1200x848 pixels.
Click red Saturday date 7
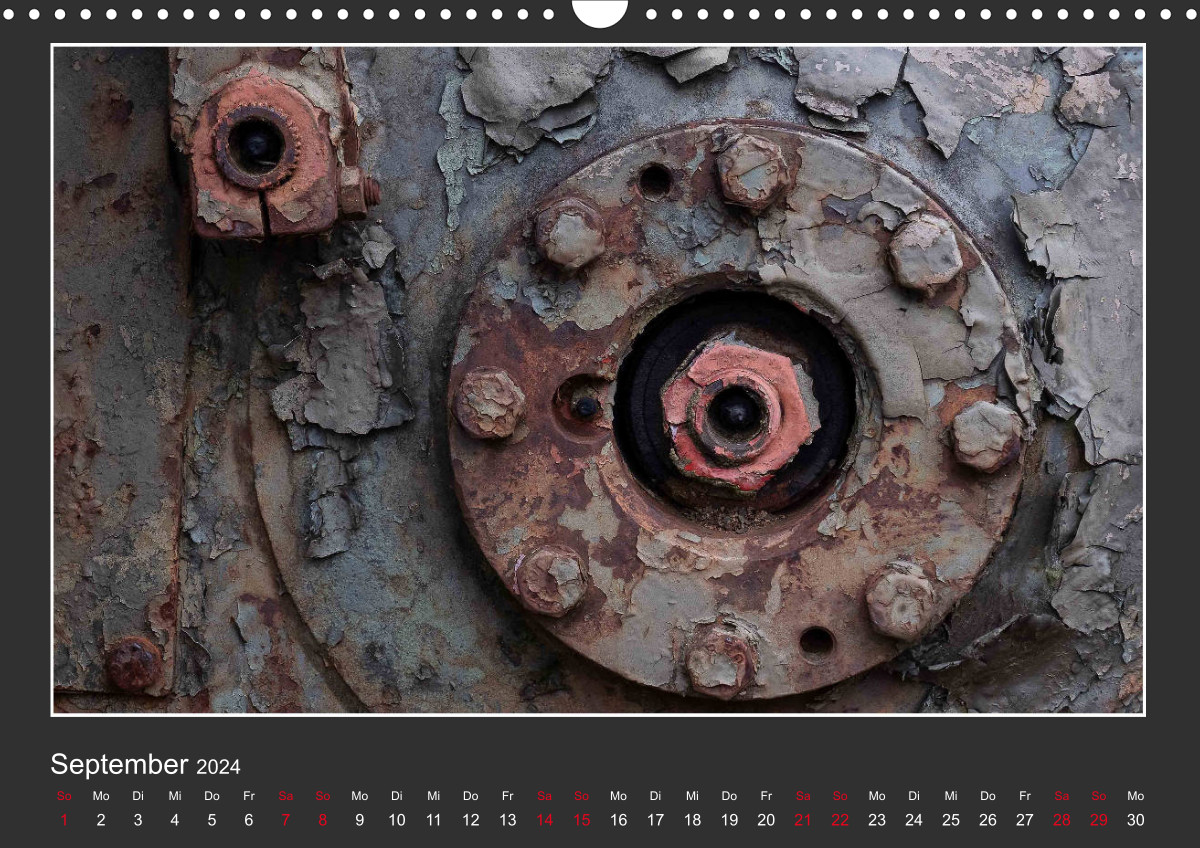click(x=286, y=820)
